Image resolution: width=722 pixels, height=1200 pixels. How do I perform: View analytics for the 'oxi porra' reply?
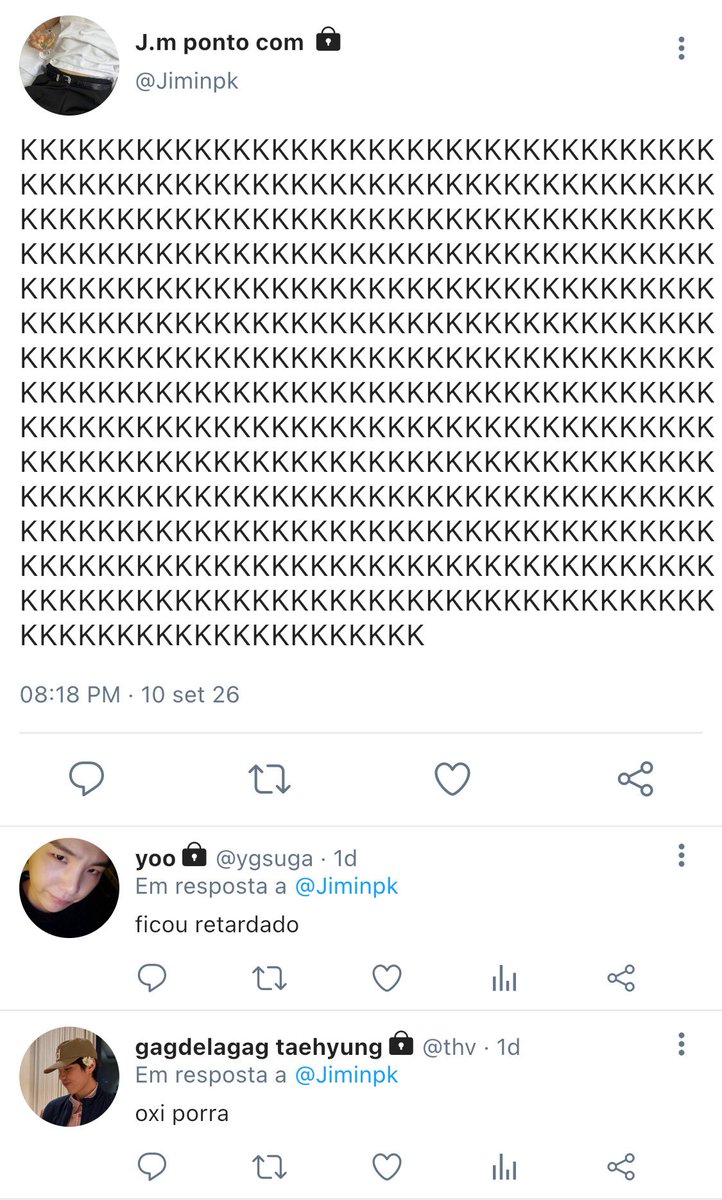(x=504, y=1166)
